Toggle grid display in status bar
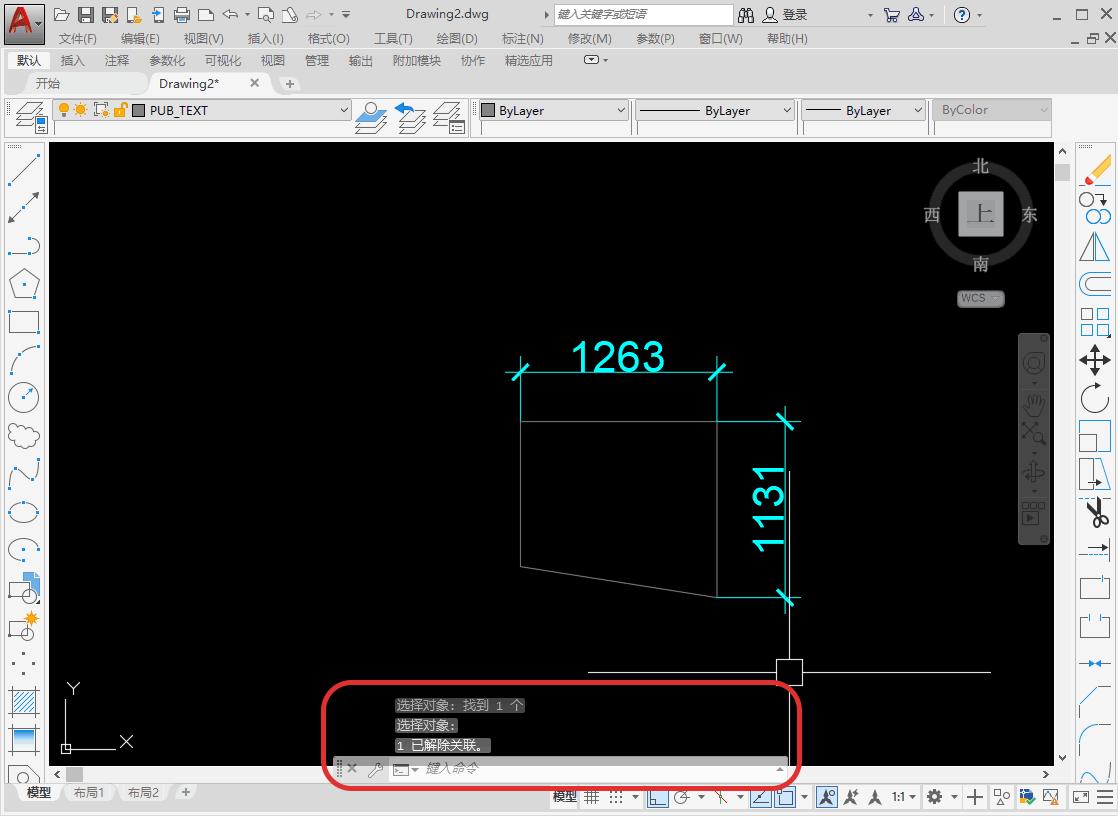This screenshot has height=816, width=1118. [x=592, y=797]
